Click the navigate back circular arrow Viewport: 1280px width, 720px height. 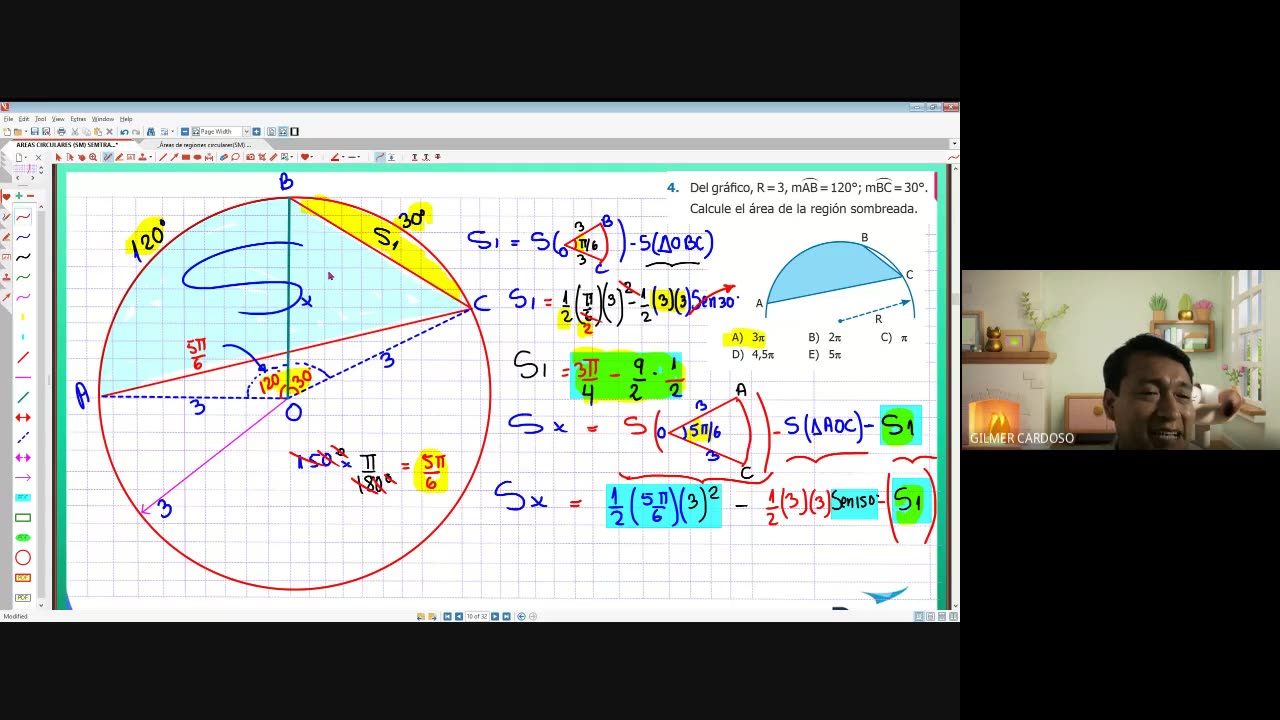coord(521,616)
